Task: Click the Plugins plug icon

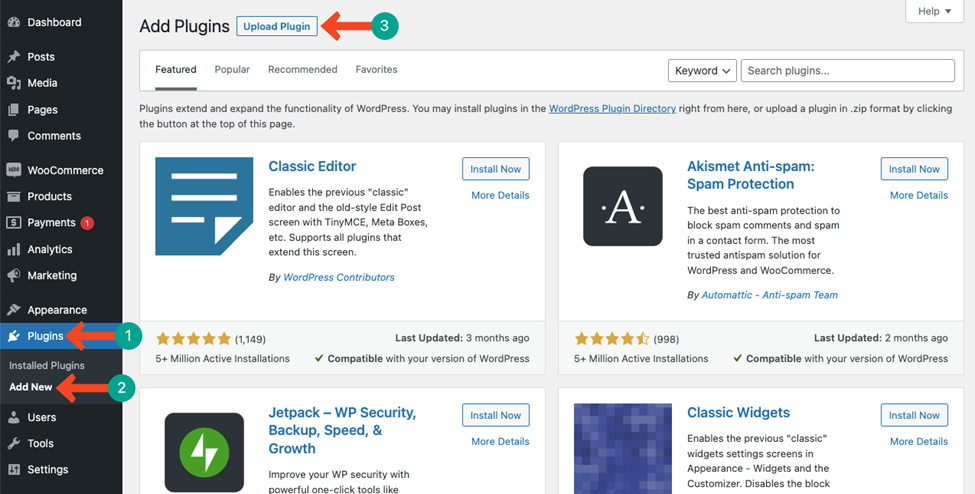Action: coord(14,336)
